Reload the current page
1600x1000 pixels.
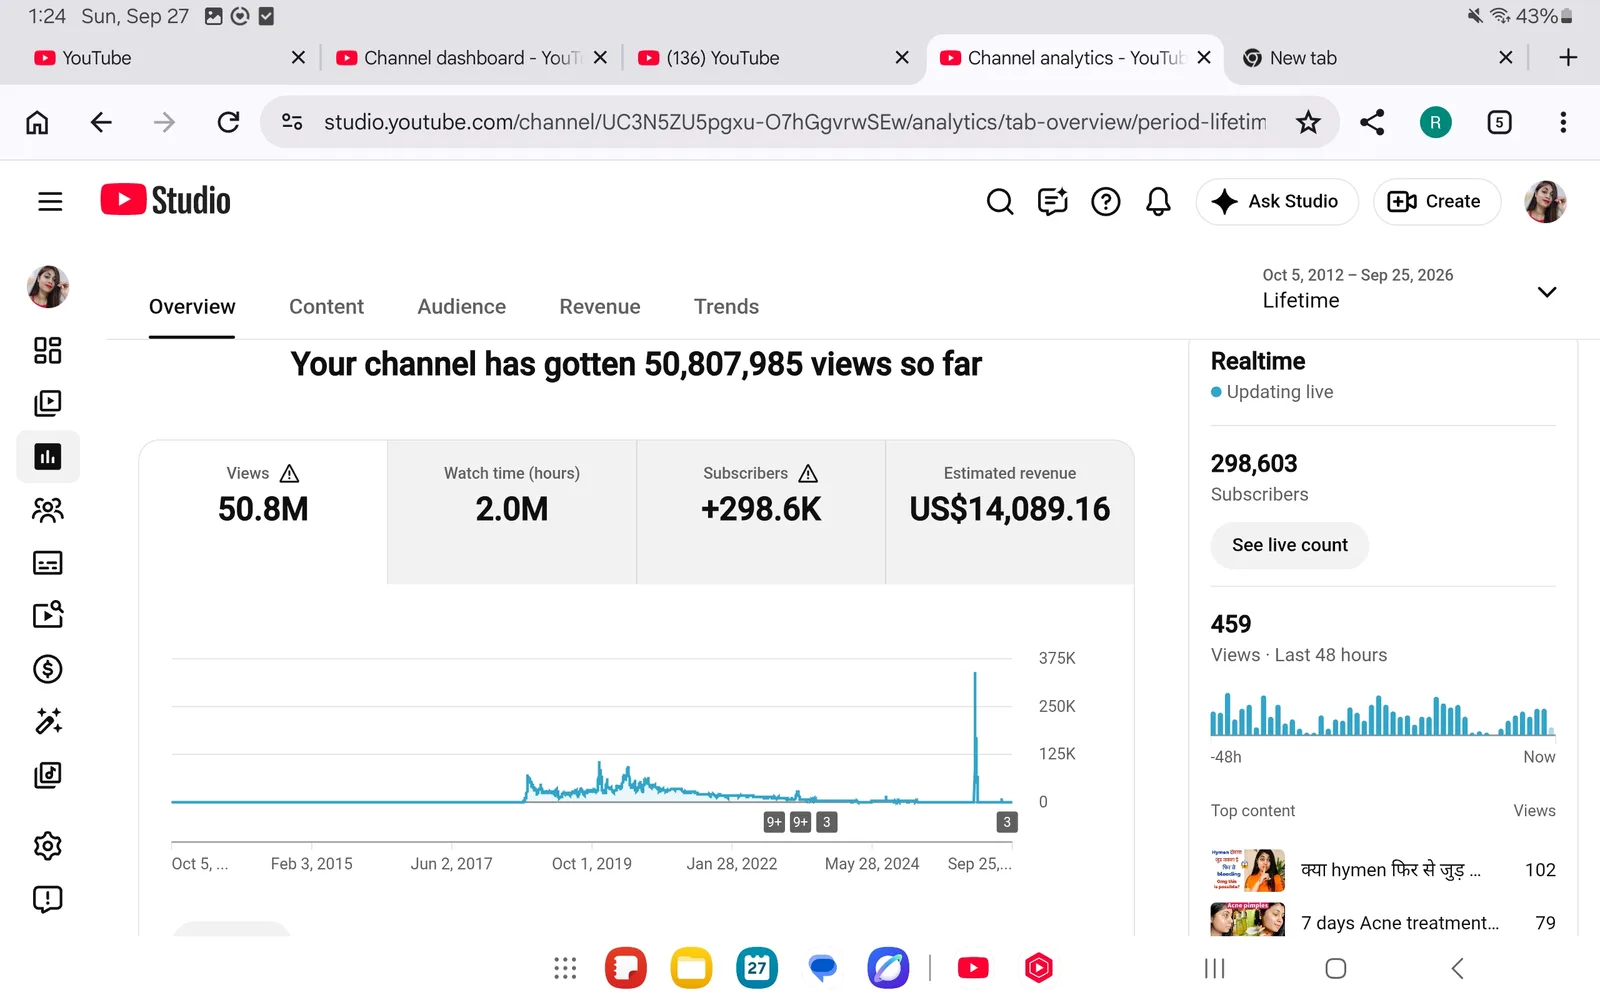(x=229, y=122)
